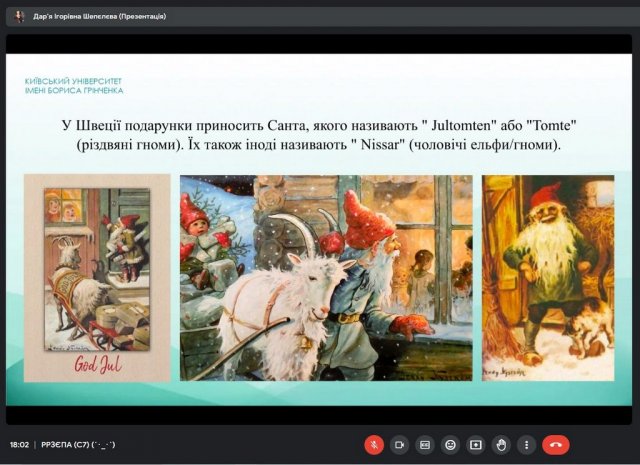Leave the call with red hang-up button

point(556,444)
